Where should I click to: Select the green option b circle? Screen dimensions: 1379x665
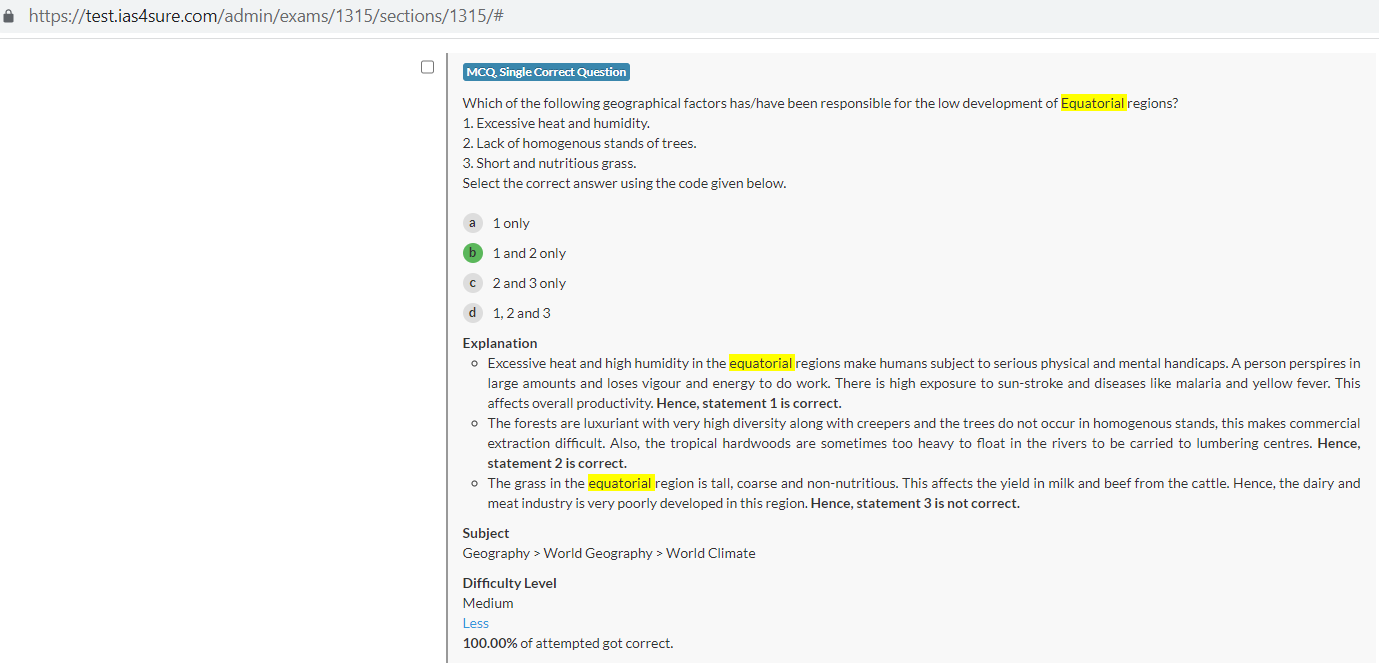[x=473, y=253]
